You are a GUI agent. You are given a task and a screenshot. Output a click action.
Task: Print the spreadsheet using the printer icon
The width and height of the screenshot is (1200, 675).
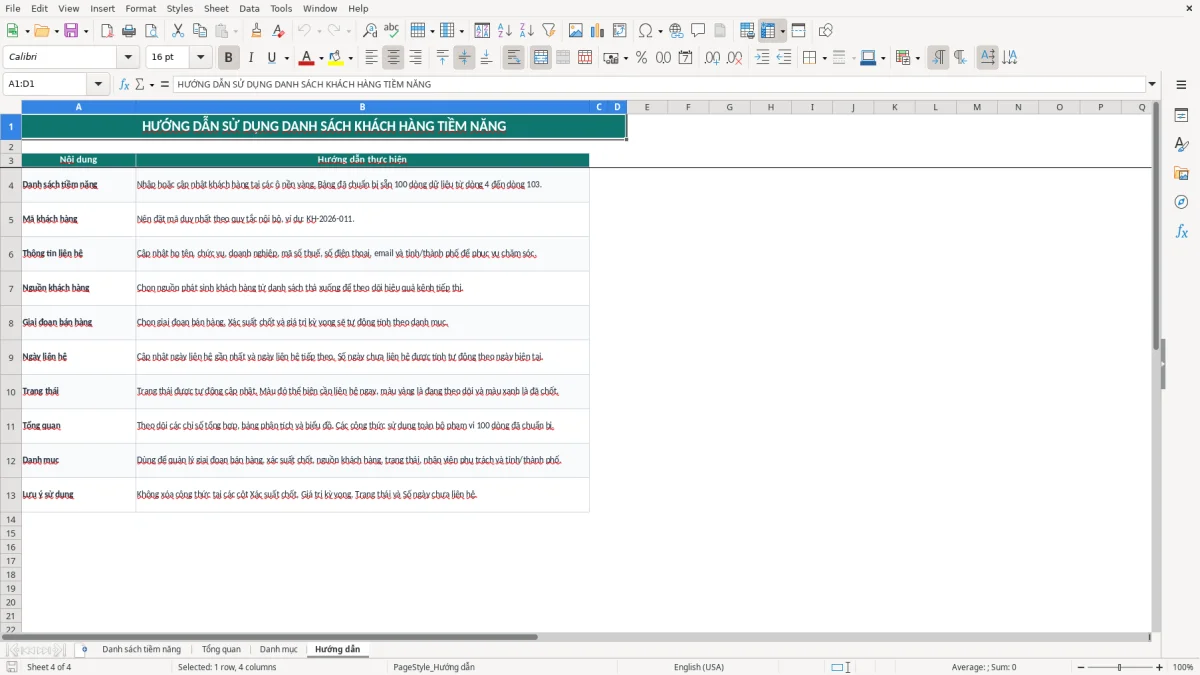[129, 31]
